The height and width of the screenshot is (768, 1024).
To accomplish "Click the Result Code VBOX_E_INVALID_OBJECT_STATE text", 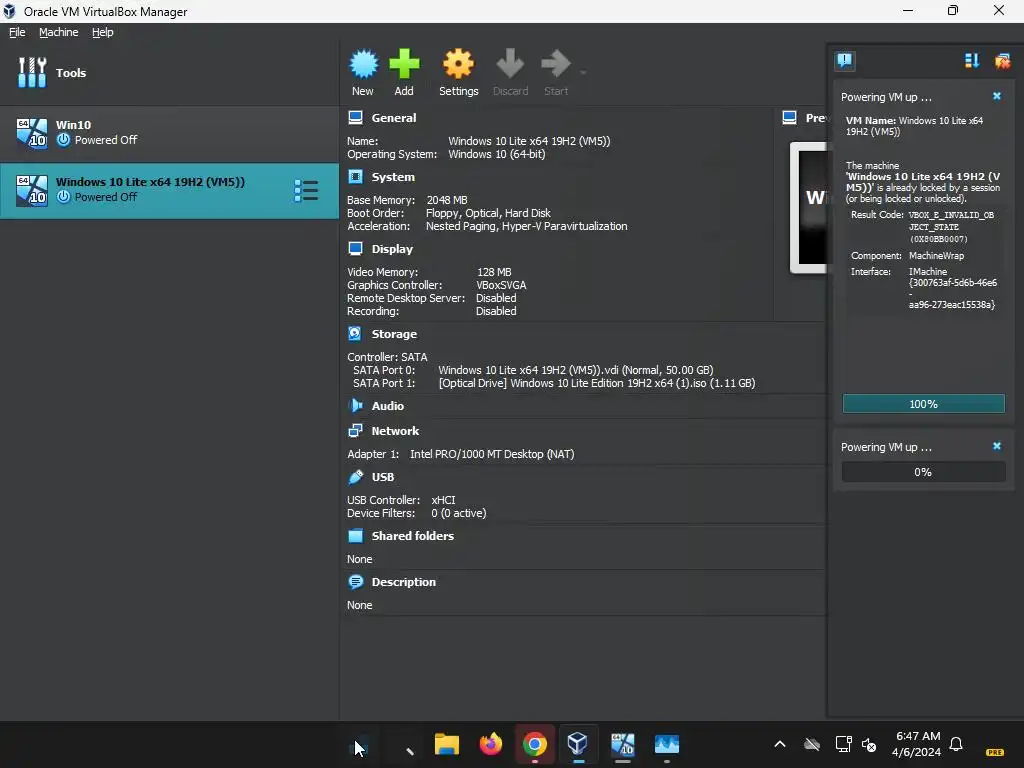I will point(952,227).
